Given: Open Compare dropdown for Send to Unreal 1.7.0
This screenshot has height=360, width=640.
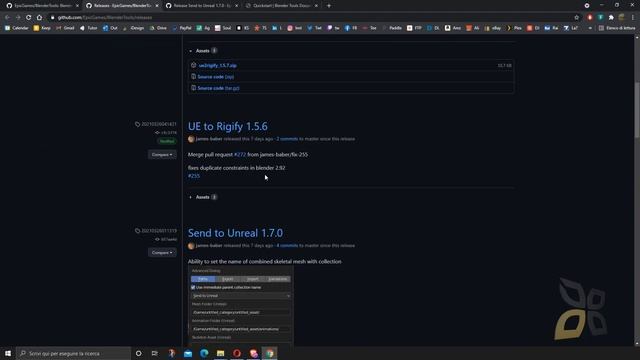Looking at the screenshot, I should (x=162, y=253).
